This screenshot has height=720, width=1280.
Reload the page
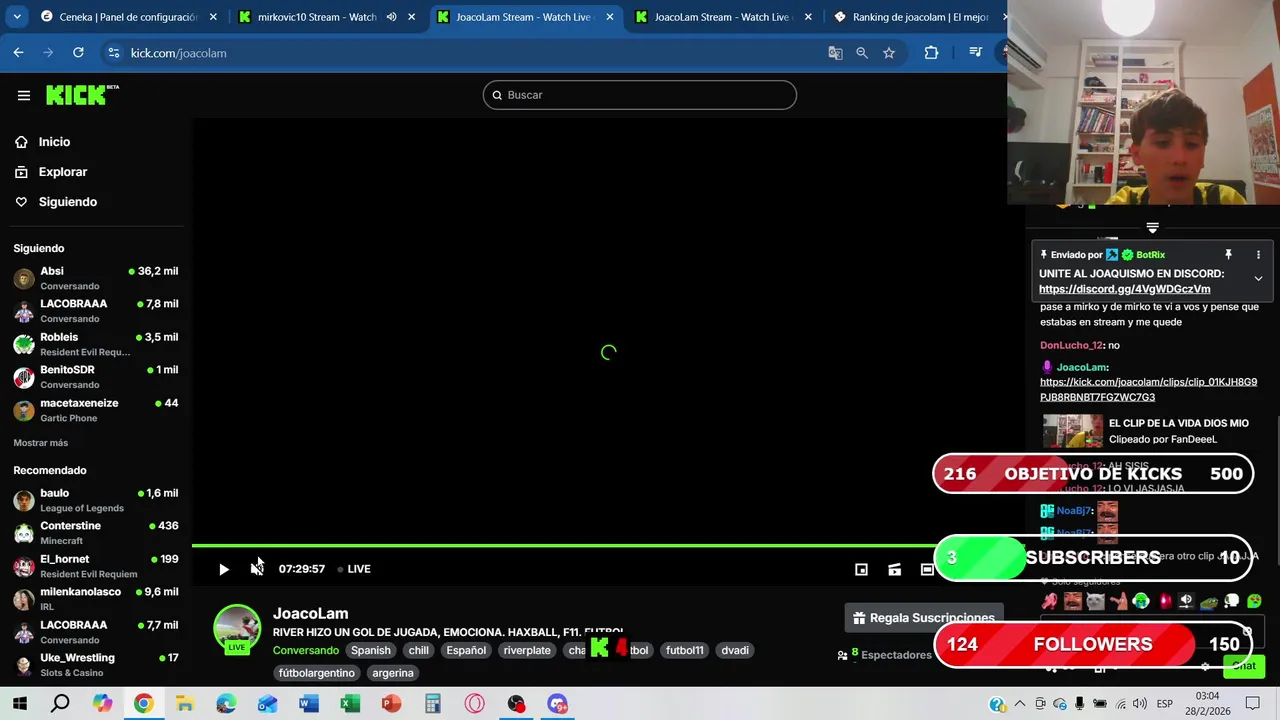click(x=78, y=53)
